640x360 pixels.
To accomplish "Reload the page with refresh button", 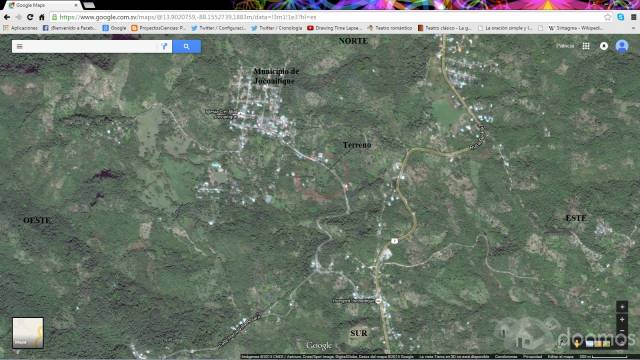I will coord(30,17).
